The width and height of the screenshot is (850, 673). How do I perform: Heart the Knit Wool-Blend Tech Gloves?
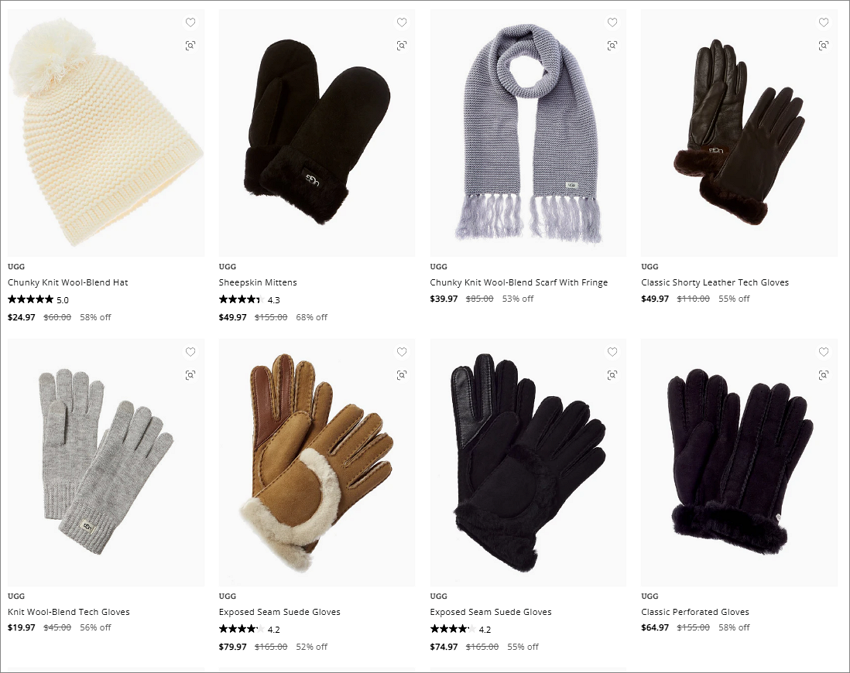coord(190,352)
